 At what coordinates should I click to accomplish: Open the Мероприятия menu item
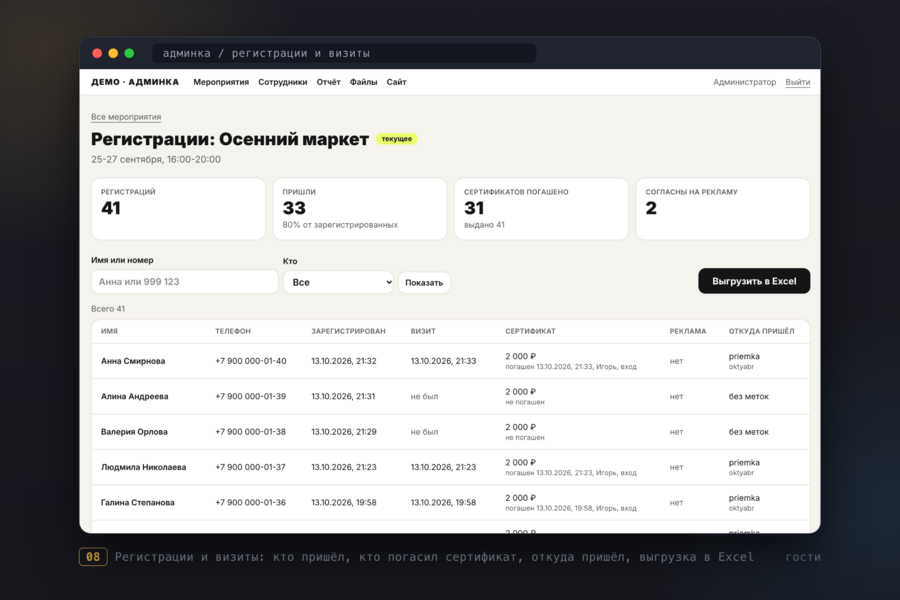tap(221, 82)
